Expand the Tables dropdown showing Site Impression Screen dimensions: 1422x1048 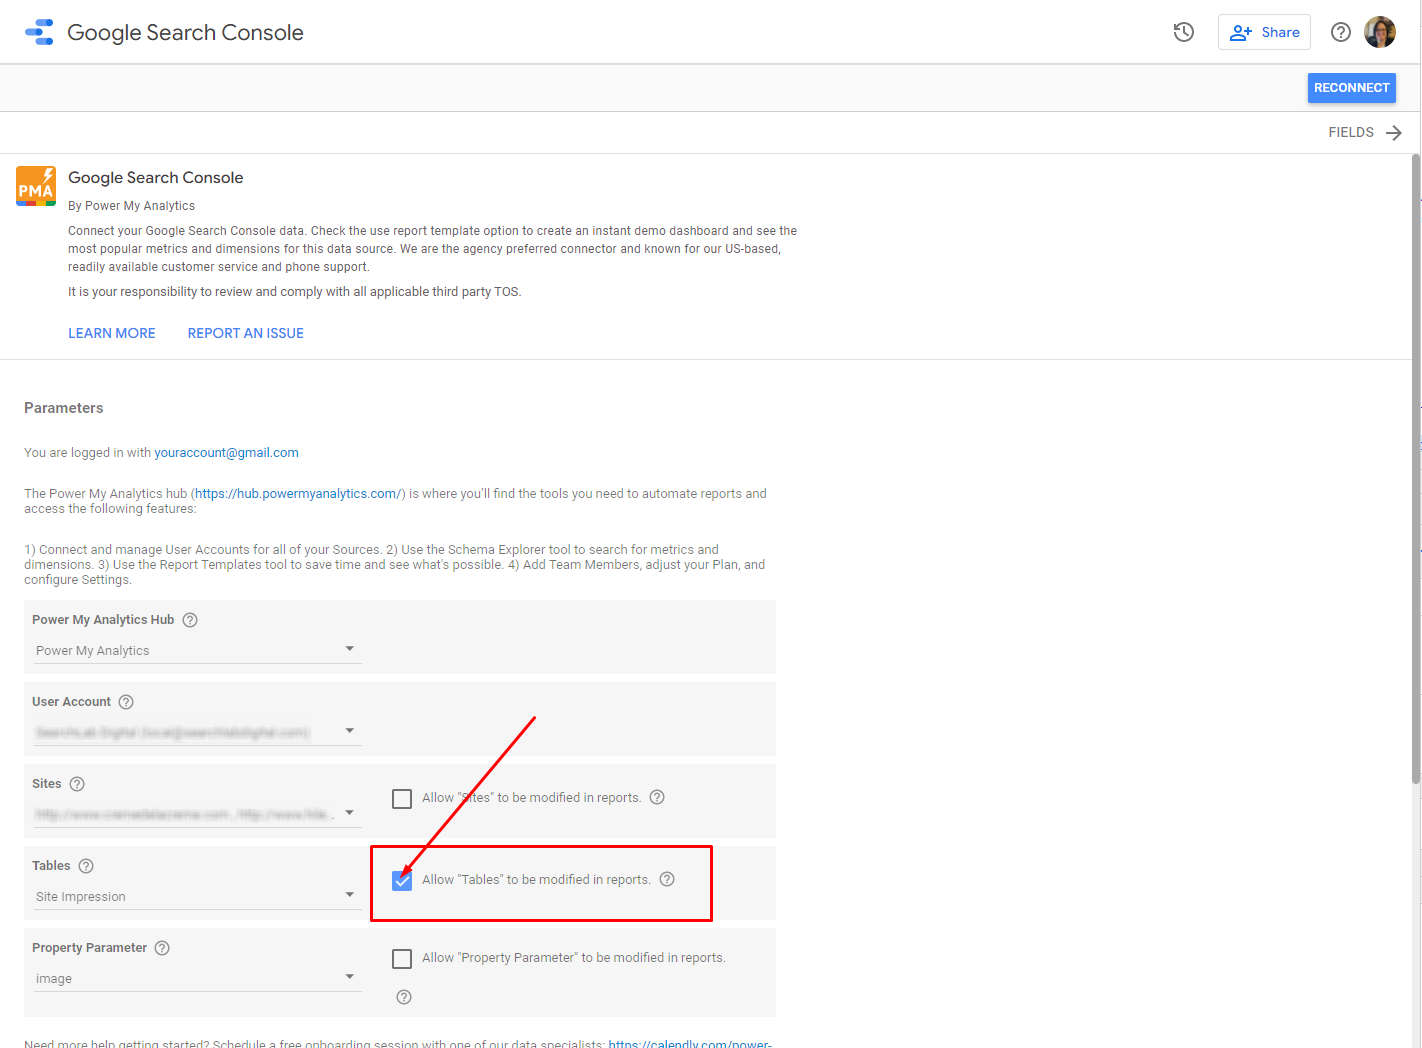tap(196, 896)
